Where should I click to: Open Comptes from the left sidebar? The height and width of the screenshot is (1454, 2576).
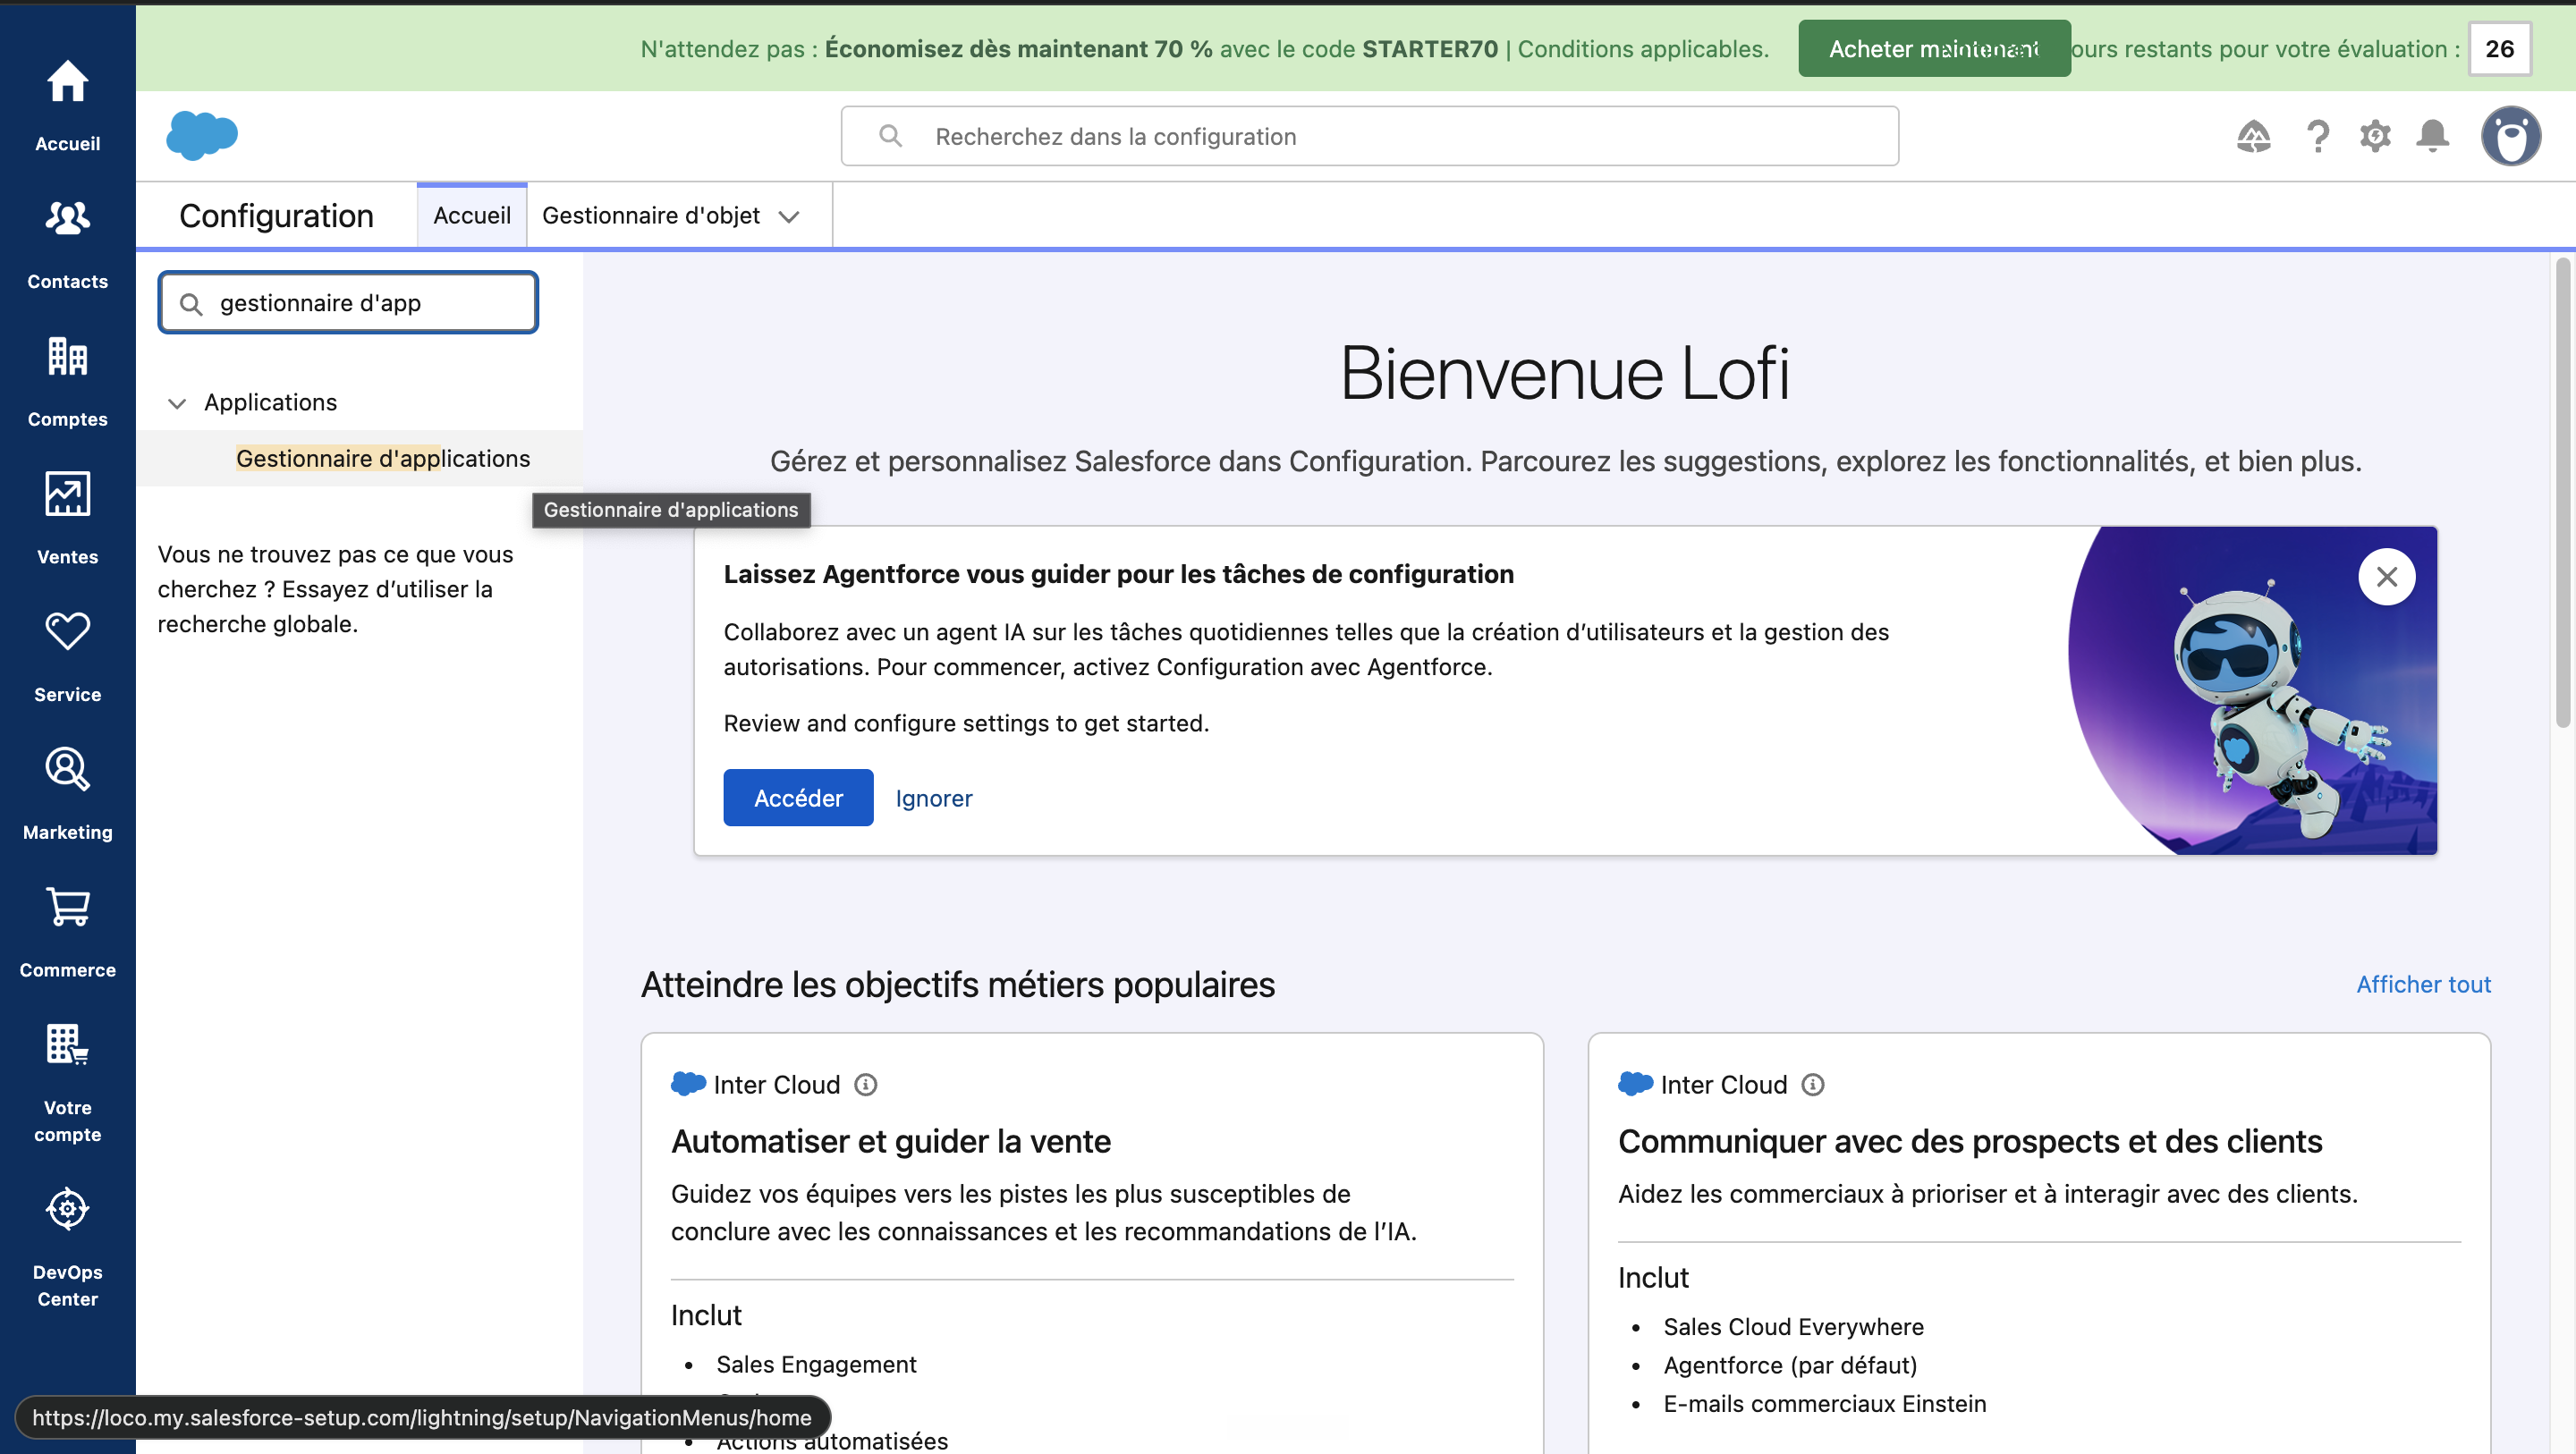pos(67,381)
